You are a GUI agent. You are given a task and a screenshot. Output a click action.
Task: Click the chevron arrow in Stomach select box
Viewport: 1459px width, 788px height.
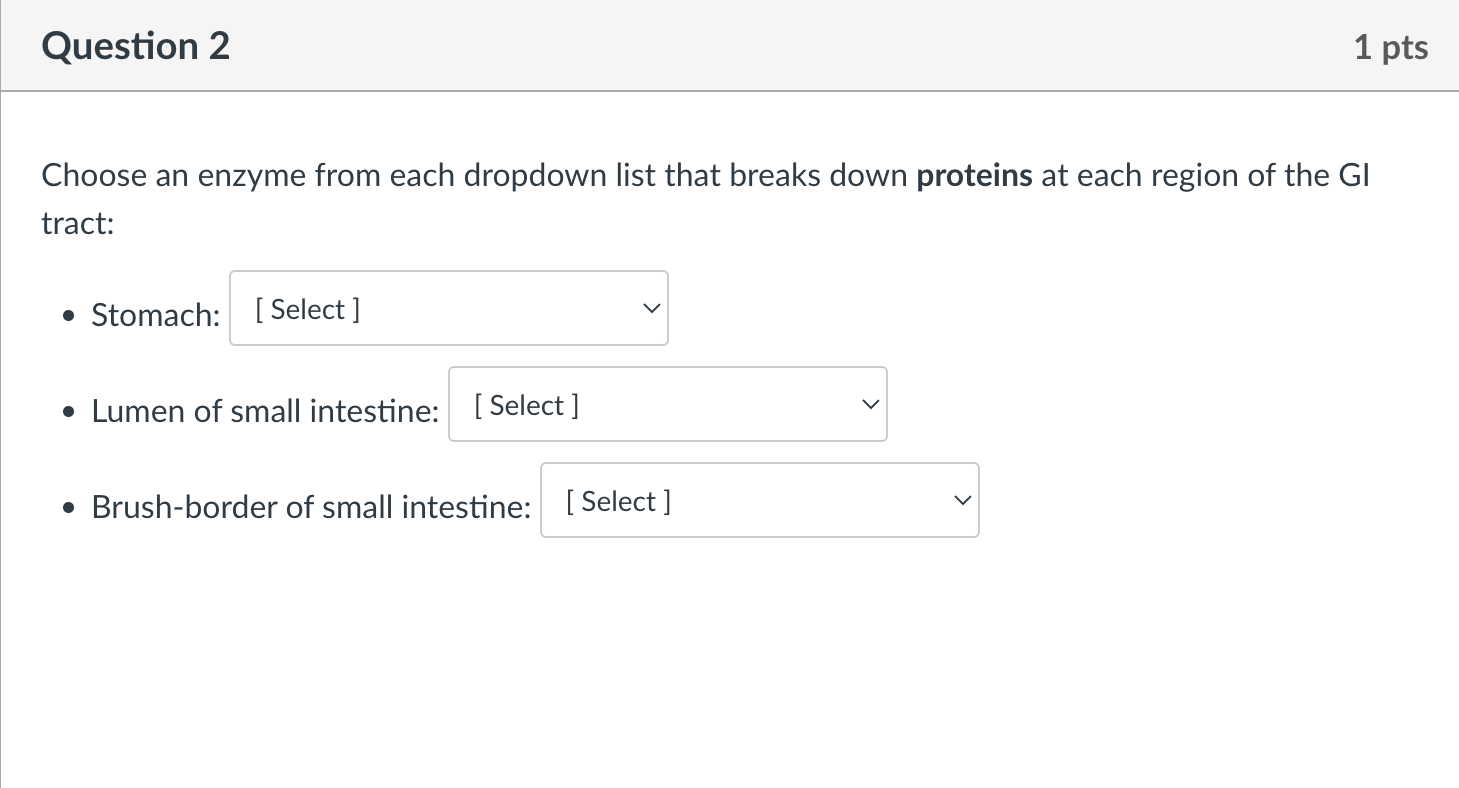tap(651, 309)
